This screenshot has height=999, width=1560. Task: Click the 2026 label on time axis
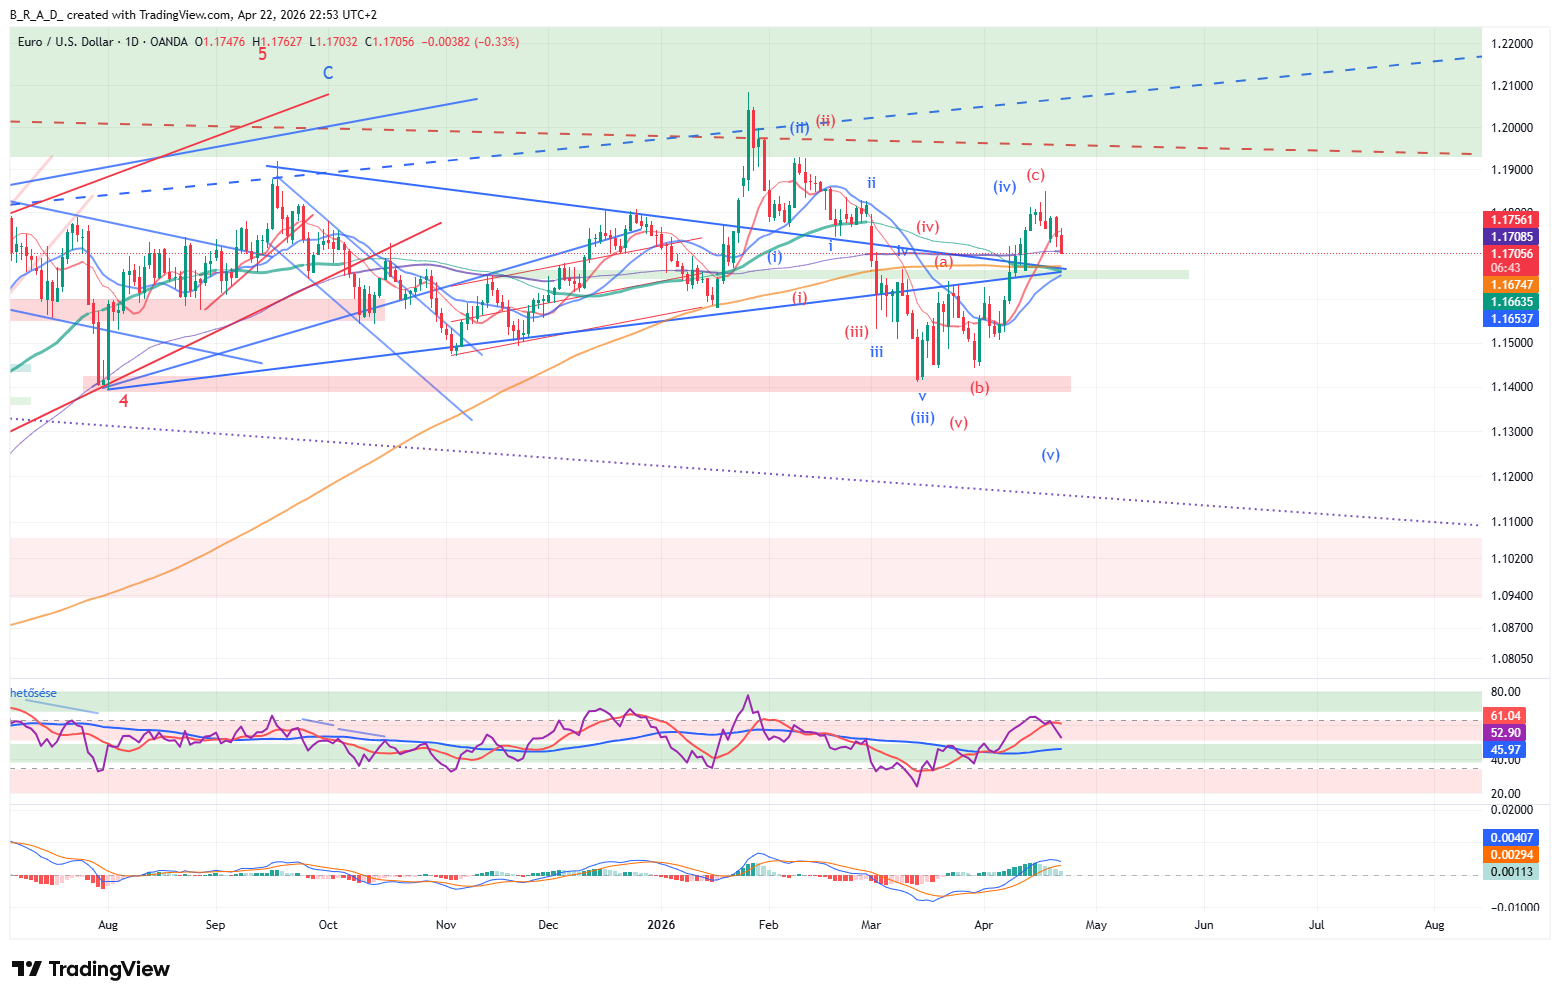pos(661,925)
